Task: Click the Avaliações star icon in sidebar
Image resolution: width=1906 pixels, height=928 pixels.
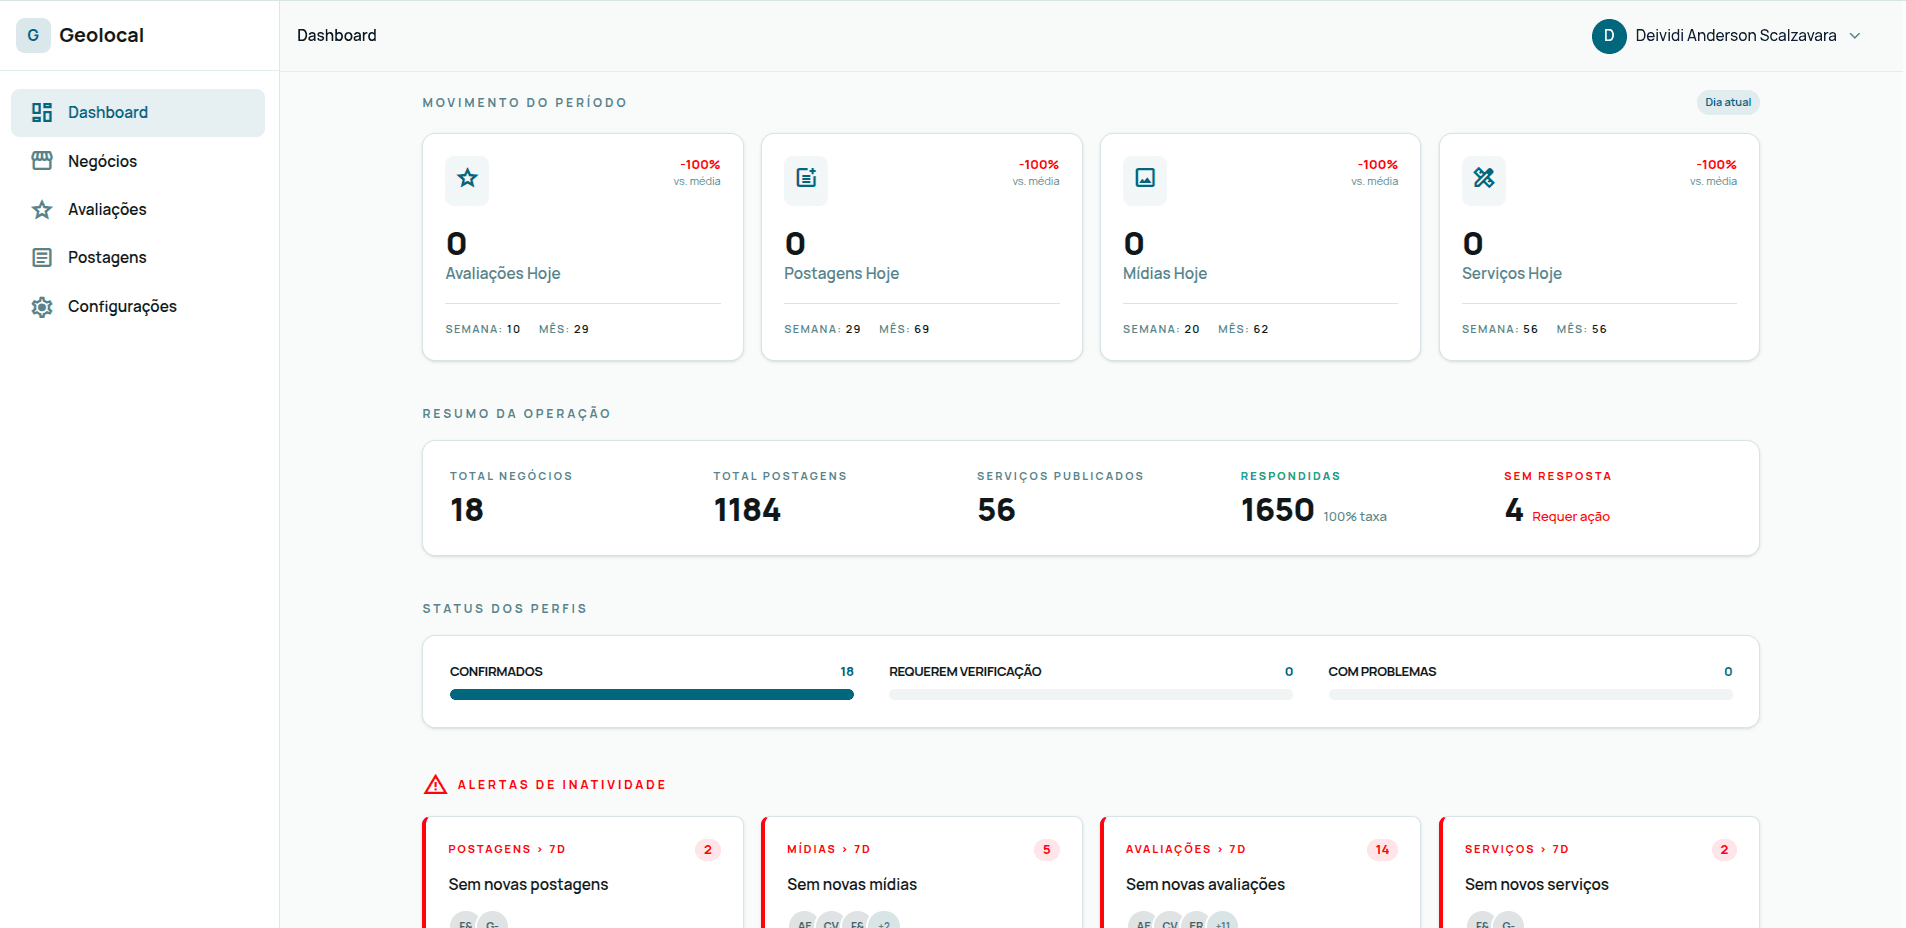Action: [x=42, y=209]
